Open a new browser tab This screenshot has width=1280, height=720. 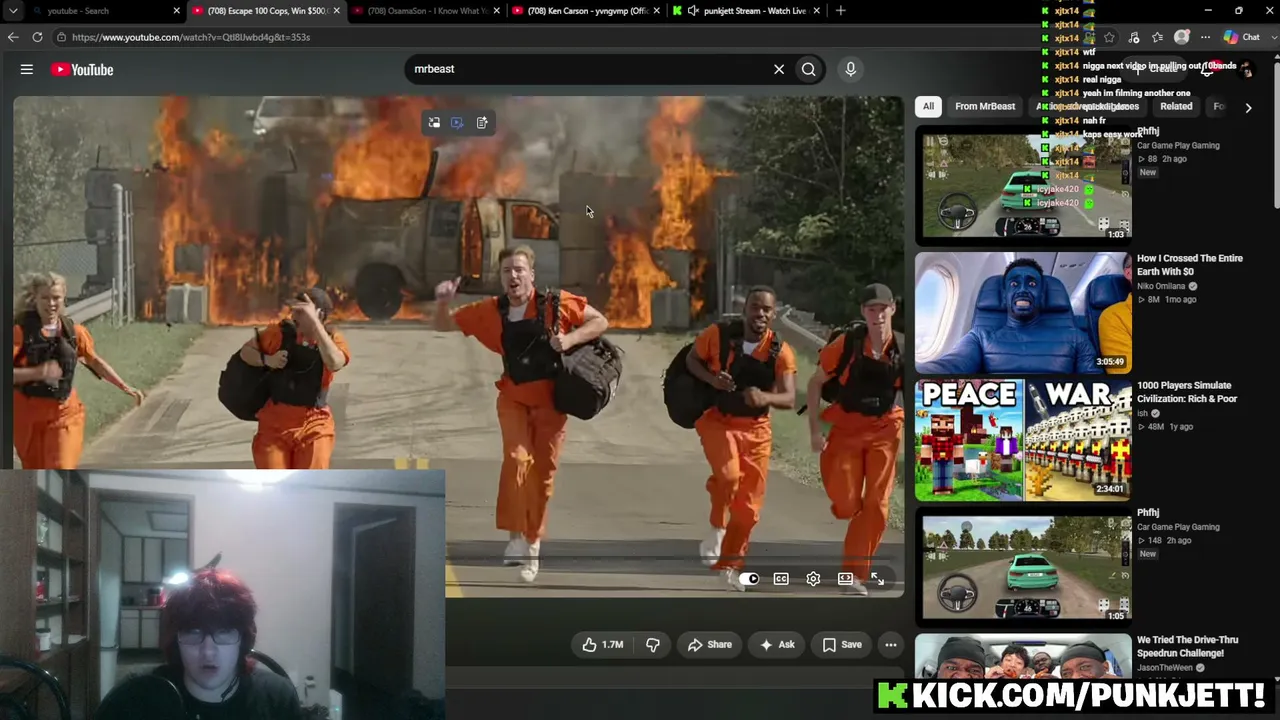click(x=841, y=11)
